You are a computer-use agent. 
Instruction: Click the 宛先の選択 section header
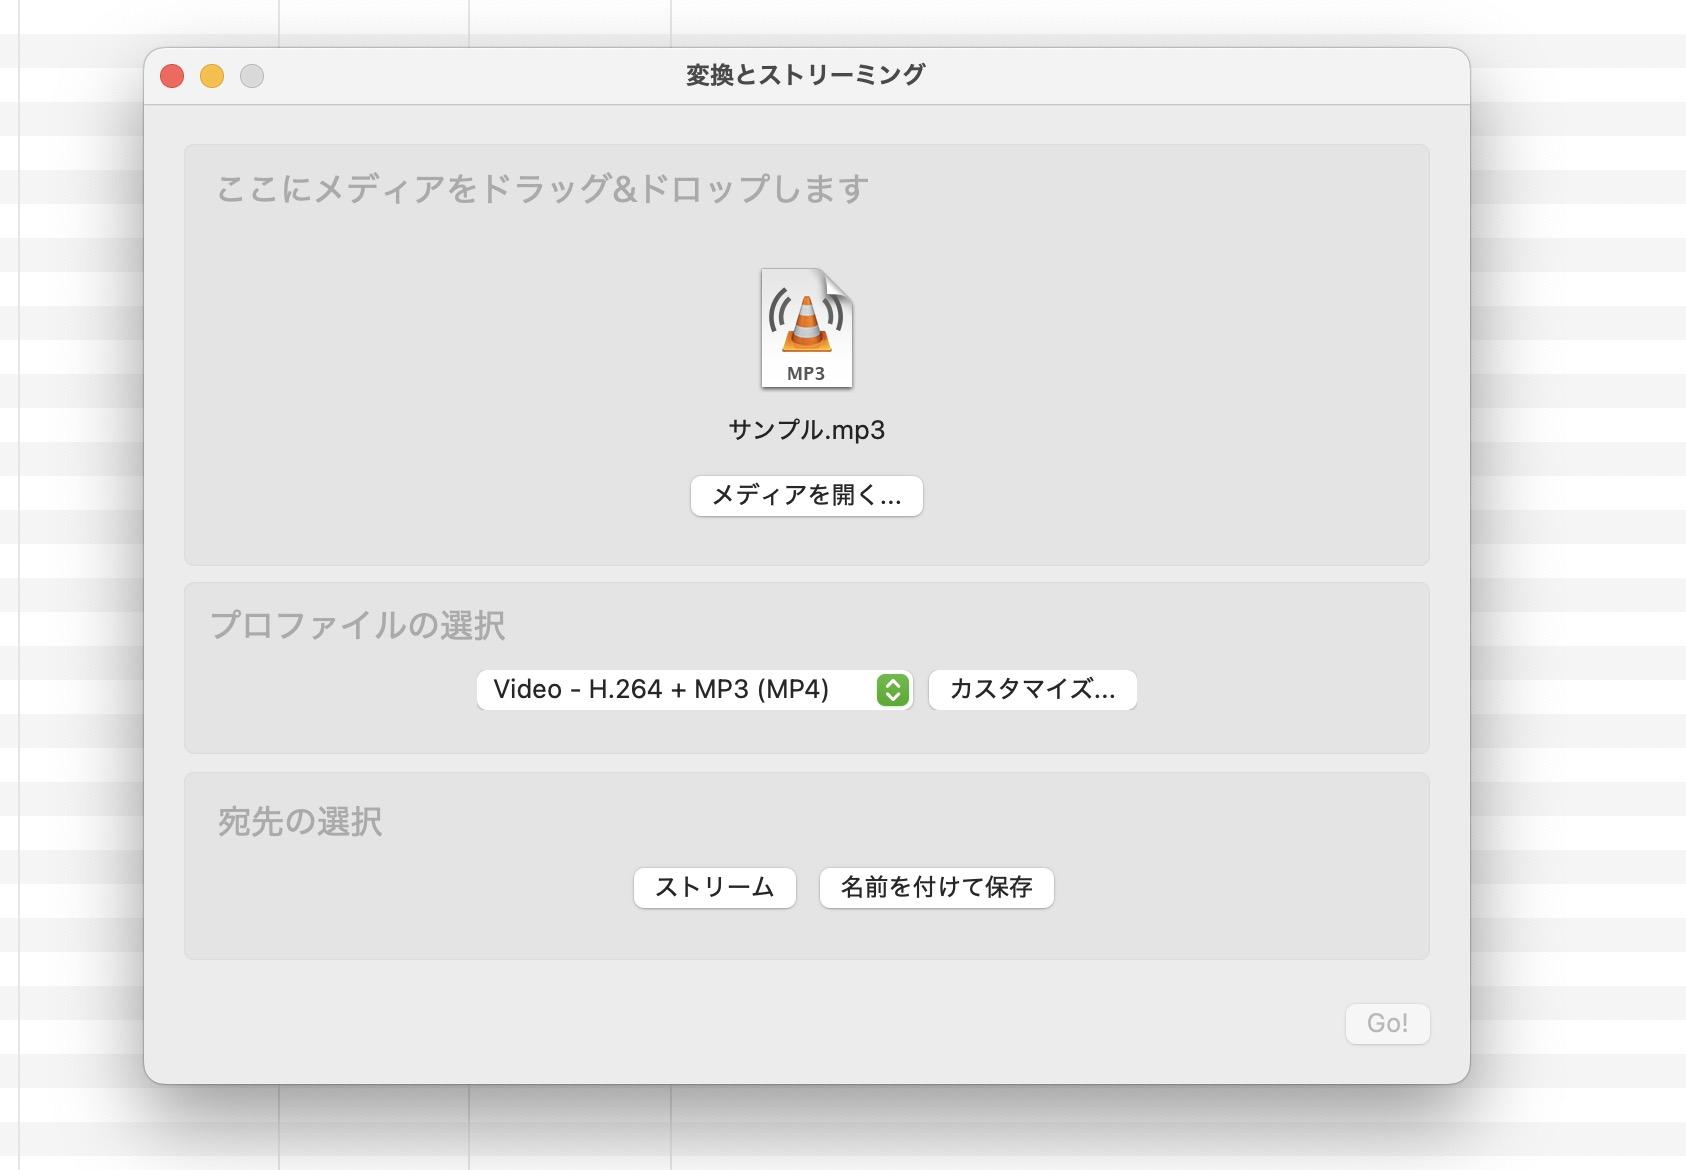pyautogui.click(x=297, y=822)
